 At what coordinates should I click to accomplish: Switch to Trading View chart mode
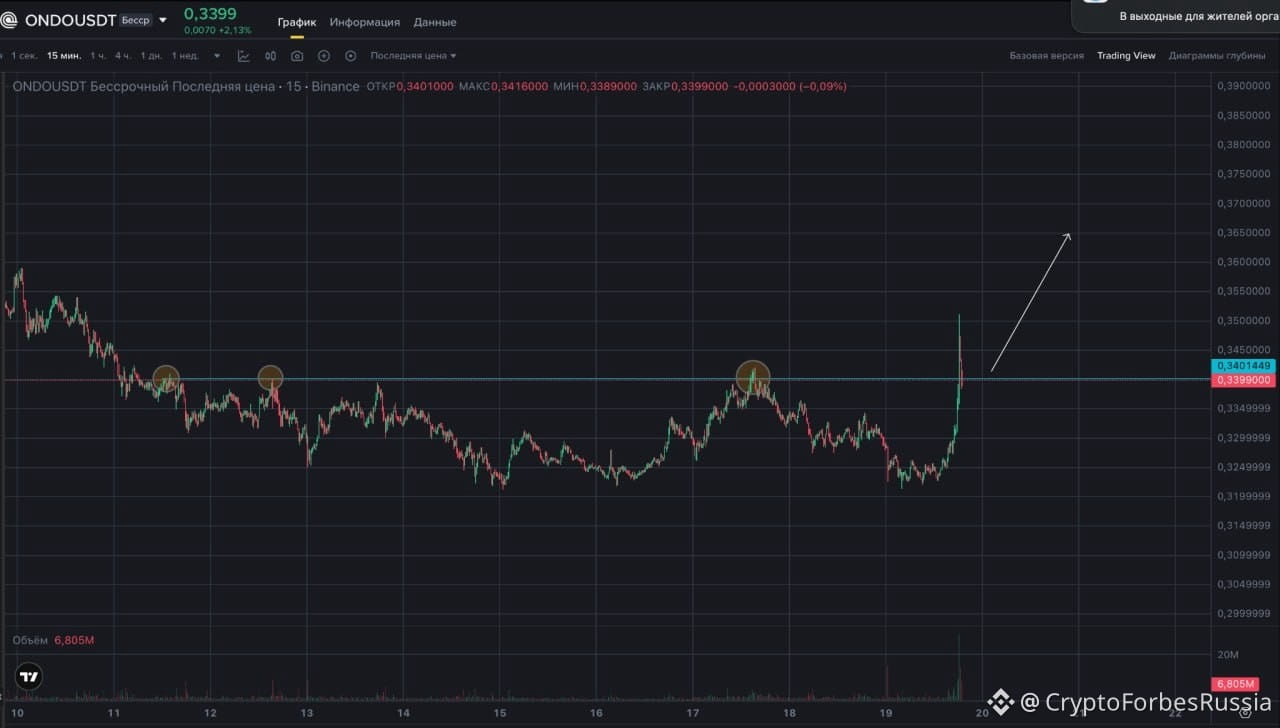point(1126,56)
